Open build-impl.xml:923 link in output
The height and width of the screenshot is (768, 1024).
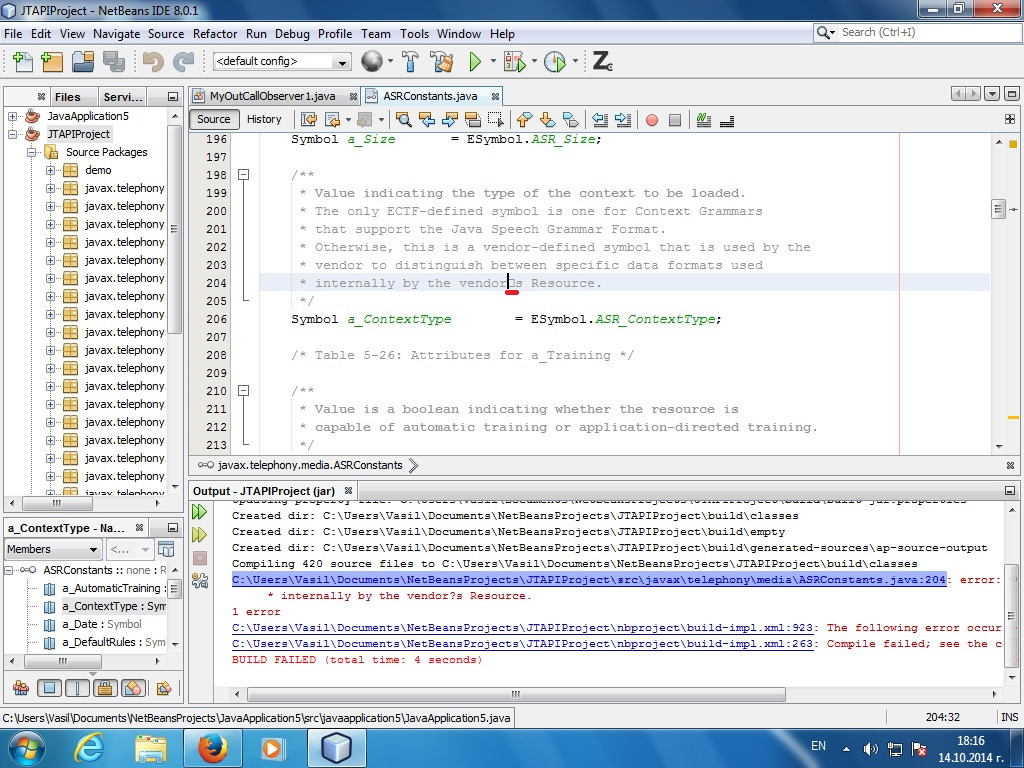(x=522, y=628)
